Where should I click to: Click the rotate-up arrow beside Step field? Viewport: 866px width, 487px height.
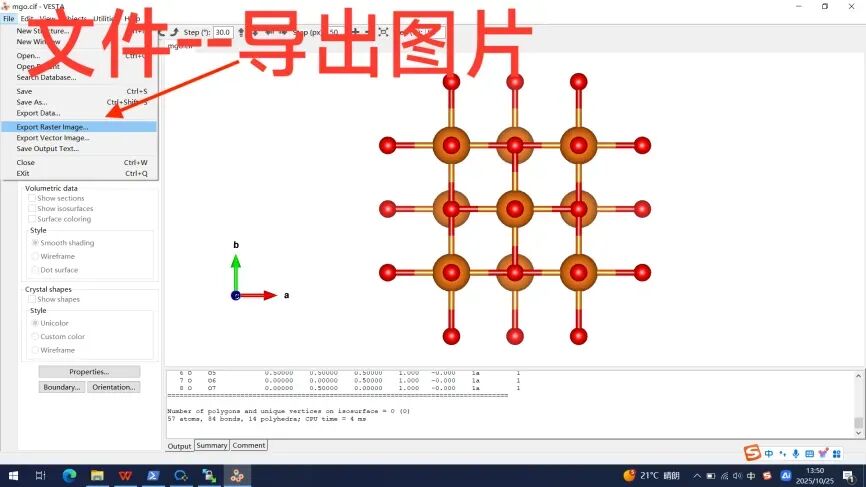pyautogui.click(x=241, y=33)
